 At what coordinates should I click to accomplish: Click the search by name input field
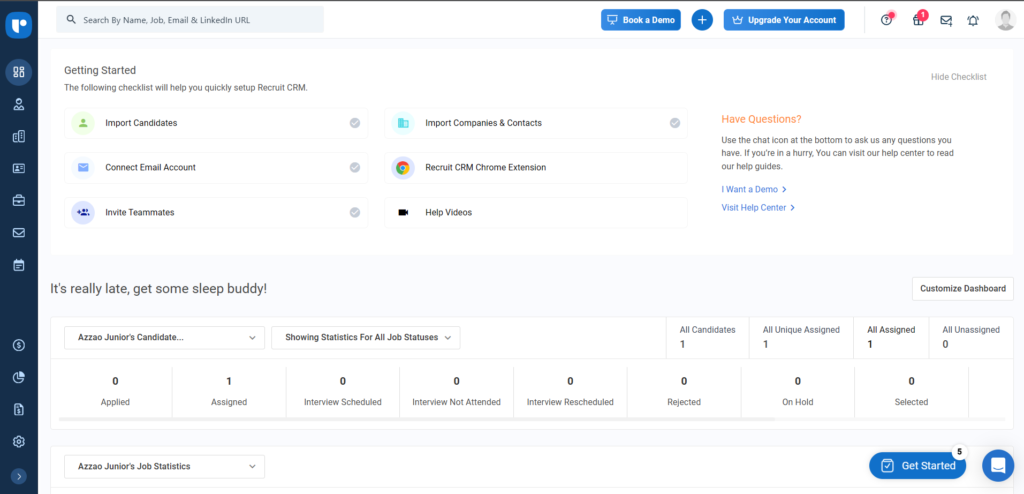(x=190, y=20)
